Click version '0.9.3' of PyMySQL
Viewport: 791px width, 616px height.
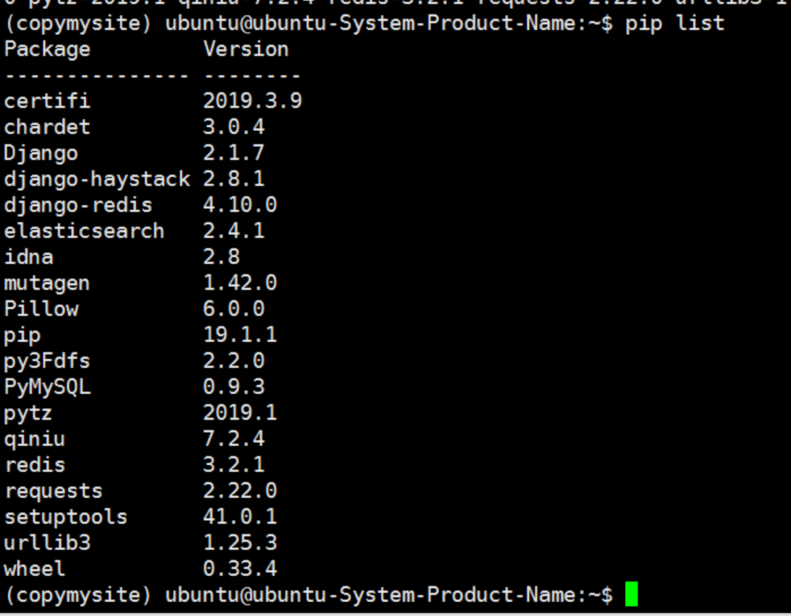click(x=234, y=387)
